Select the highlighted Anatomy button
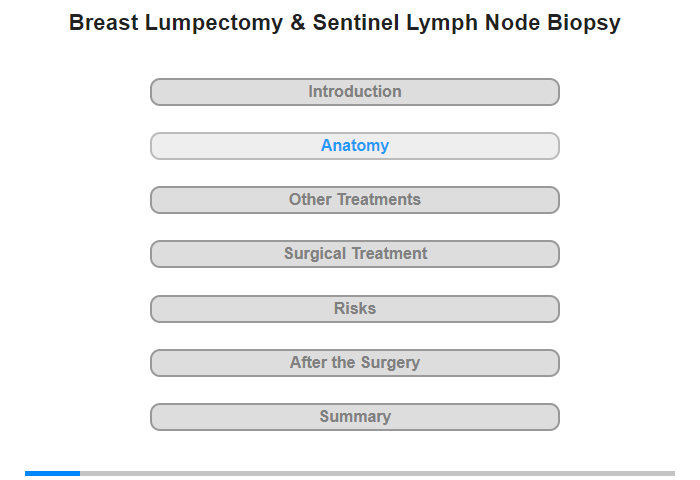 point(354,146)
